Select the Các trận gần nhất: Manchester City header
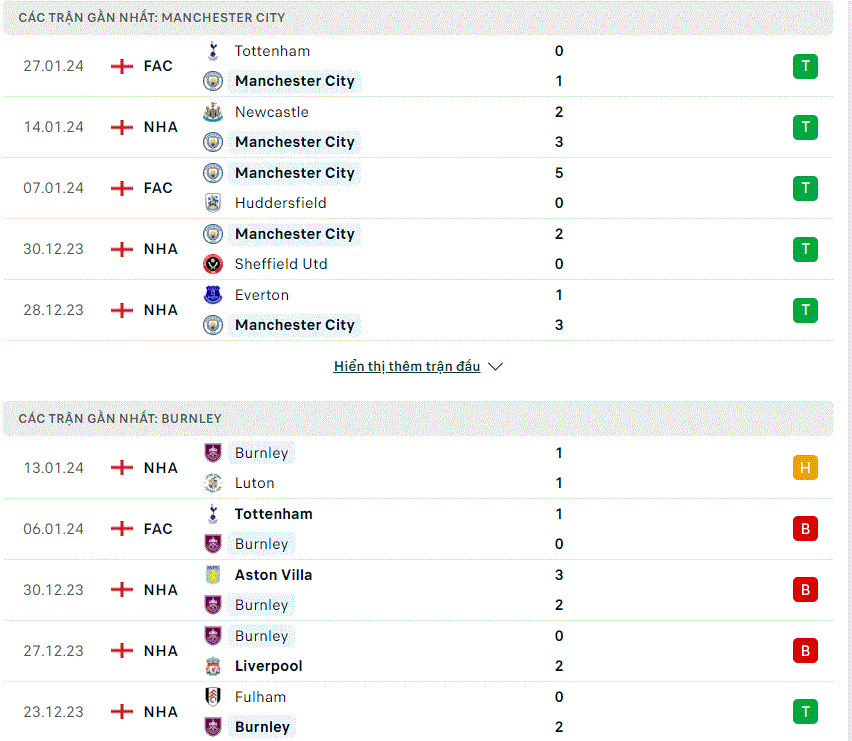This screenshot has width=852, height=741. [418, 17]
